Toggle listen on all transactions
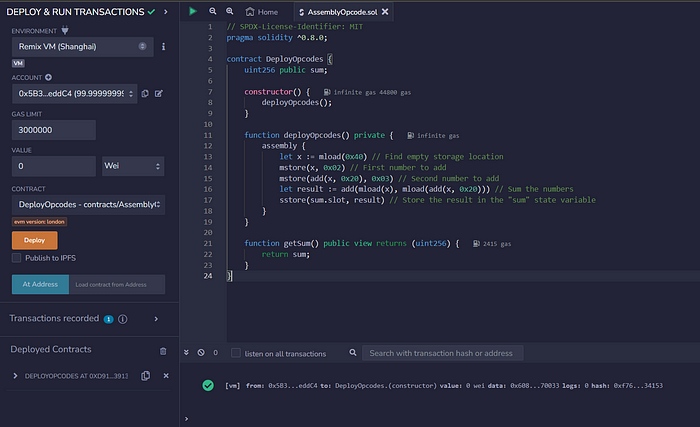The image size is (700, 427). 236,353
